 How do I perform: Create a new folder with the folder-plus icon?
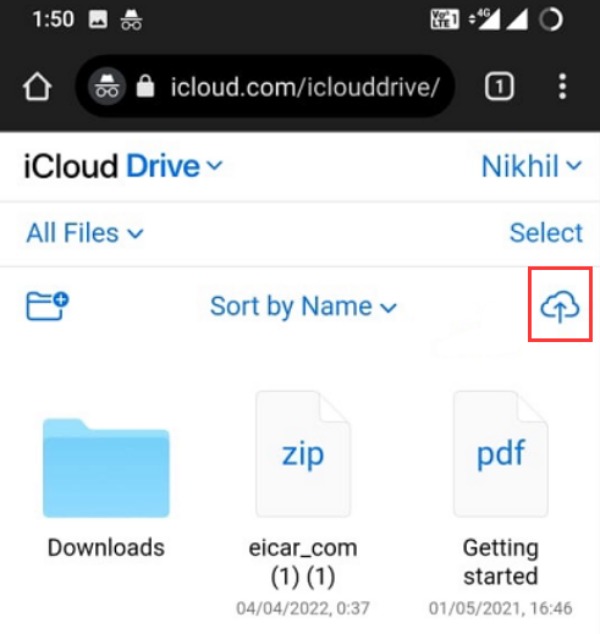[x=47, y=306]
